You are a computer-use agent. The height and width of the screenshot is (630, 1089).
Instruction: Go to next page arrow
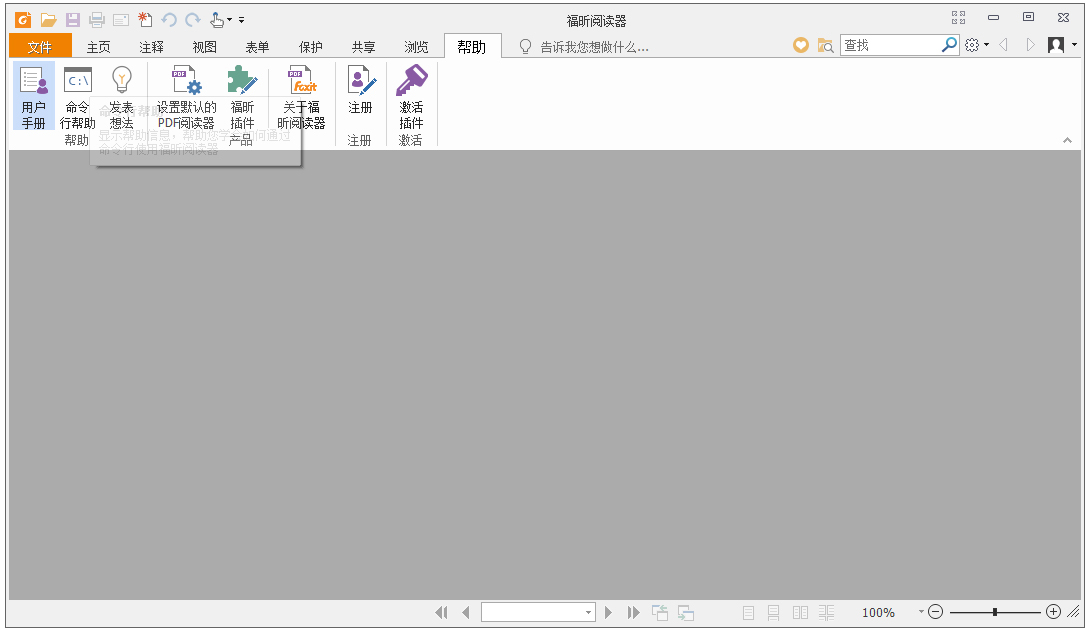point(608,612)
